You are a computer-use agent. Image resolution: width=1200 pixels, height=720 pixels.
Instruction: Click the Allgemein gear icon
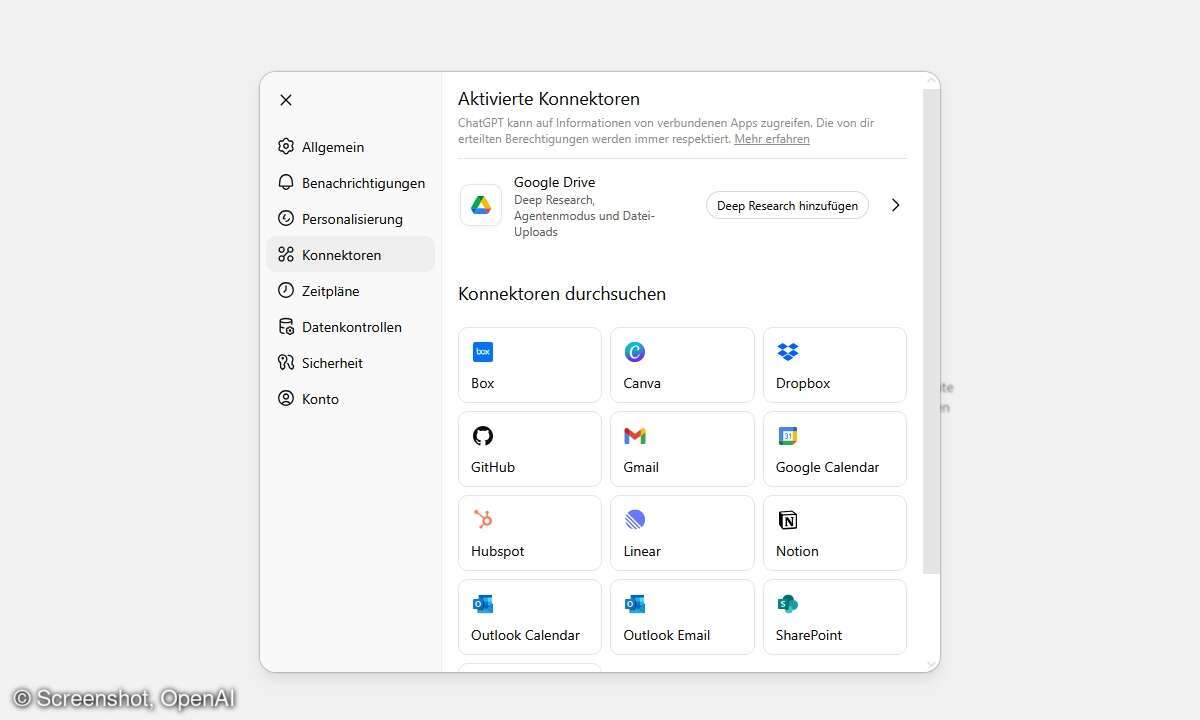pyautogui.click(x=286, y=147)
